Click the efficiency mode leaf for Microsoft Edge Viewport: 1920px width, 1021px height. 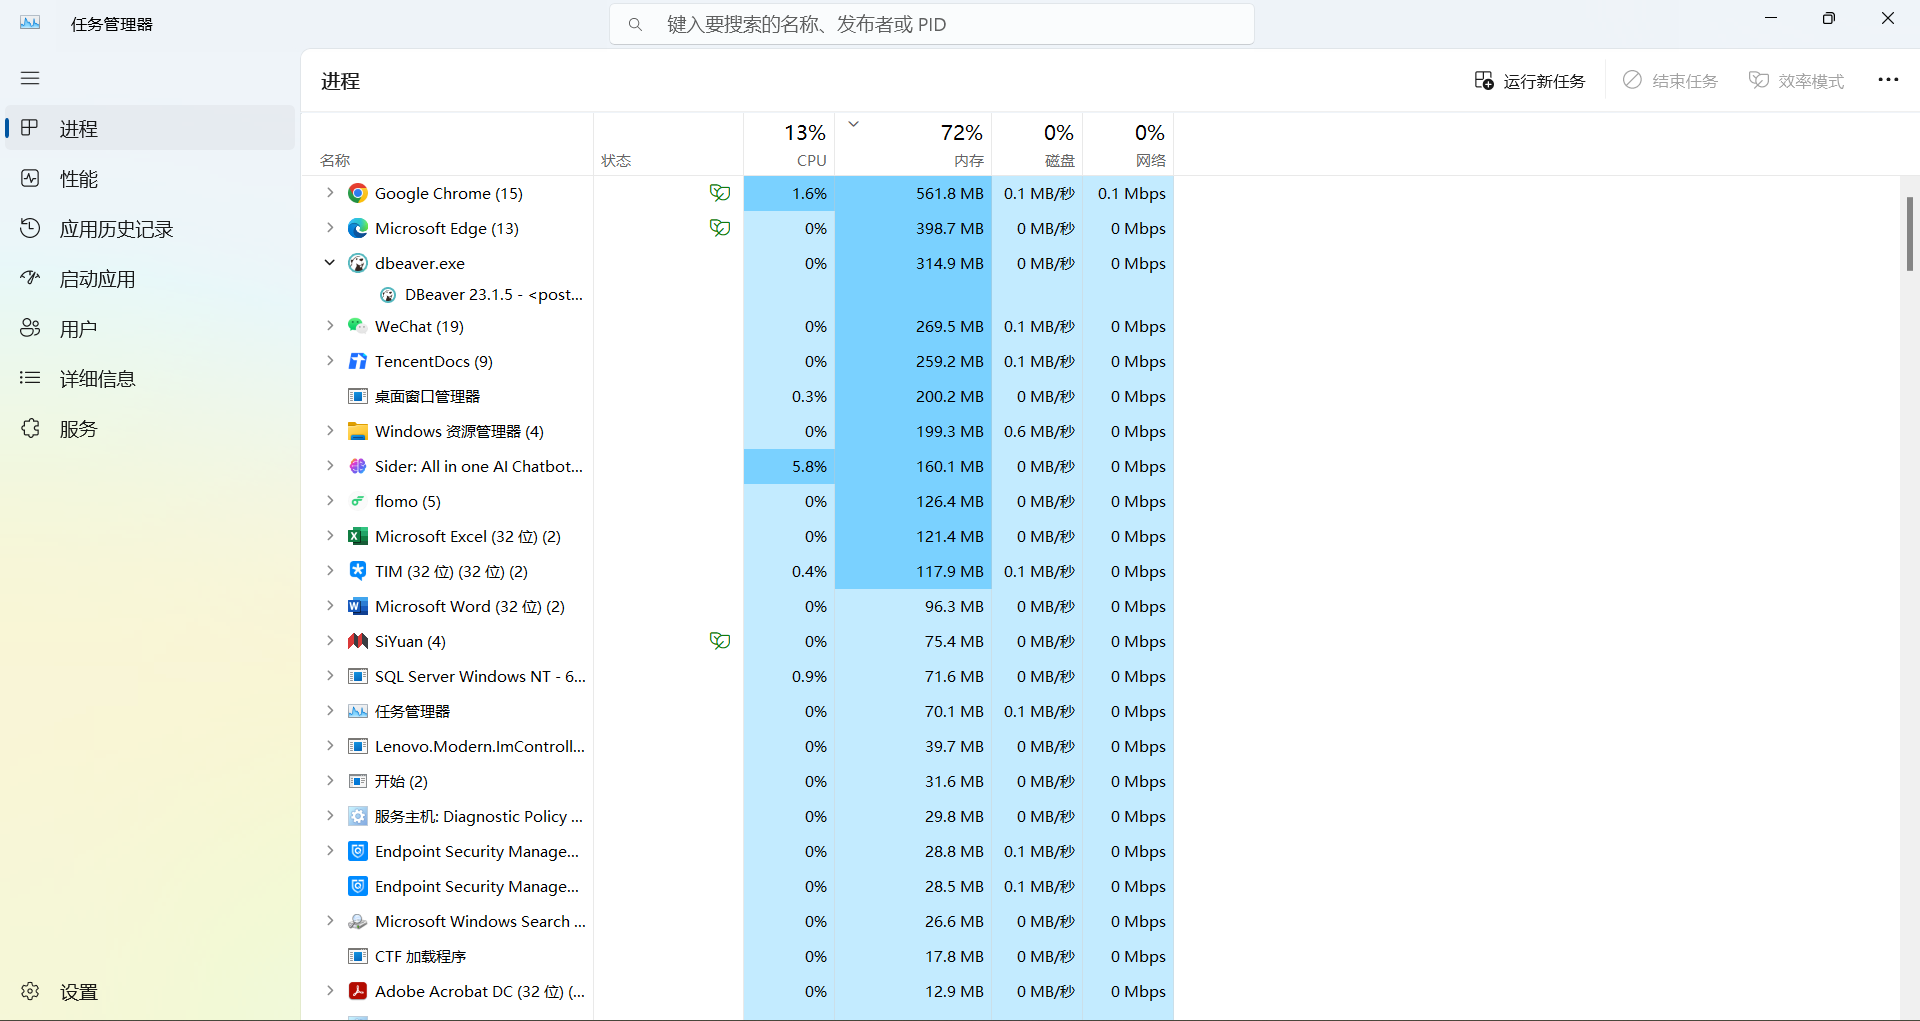(720, 228)
